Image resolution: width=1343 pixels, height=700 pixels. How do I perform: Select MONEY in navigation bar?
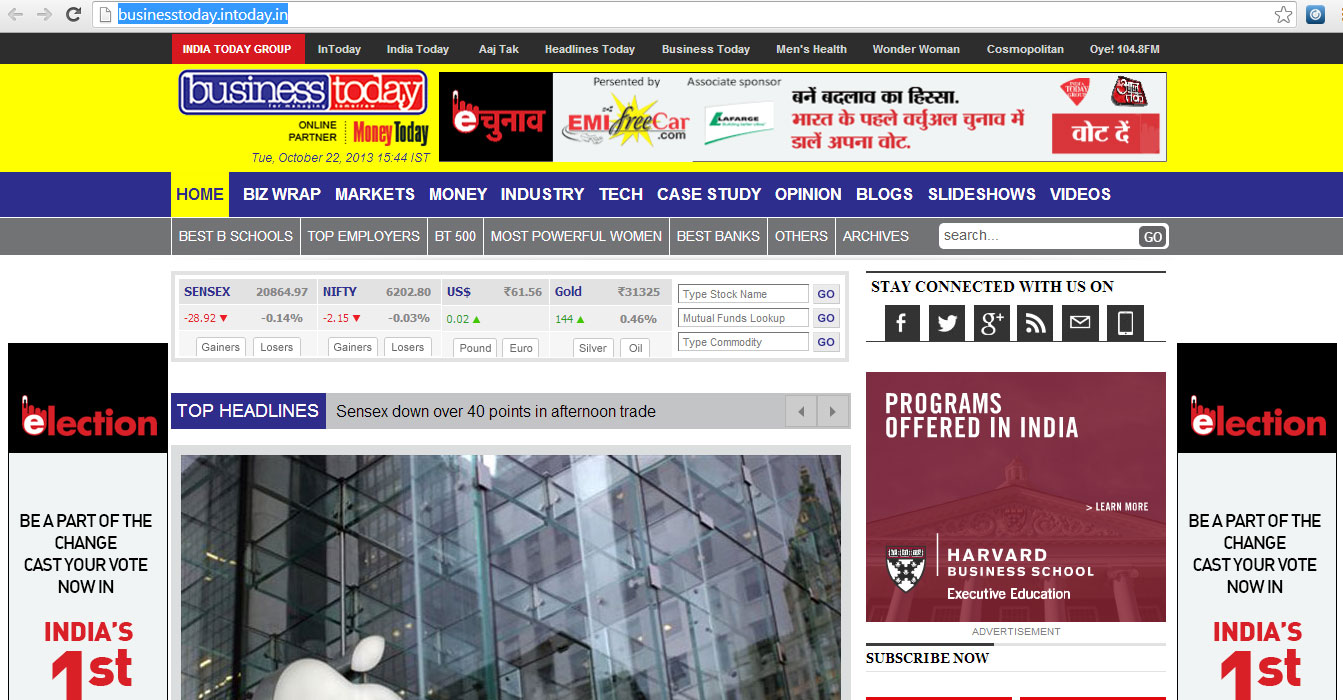458,194
